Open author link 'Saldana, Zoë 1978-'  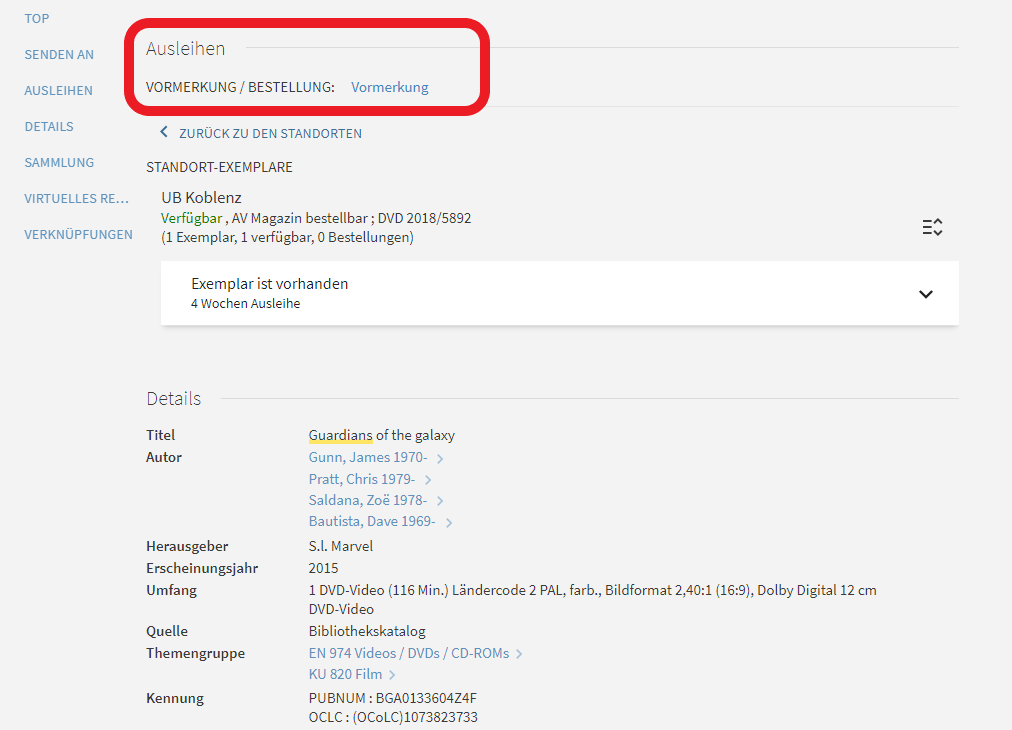click(x=368, y=501)
